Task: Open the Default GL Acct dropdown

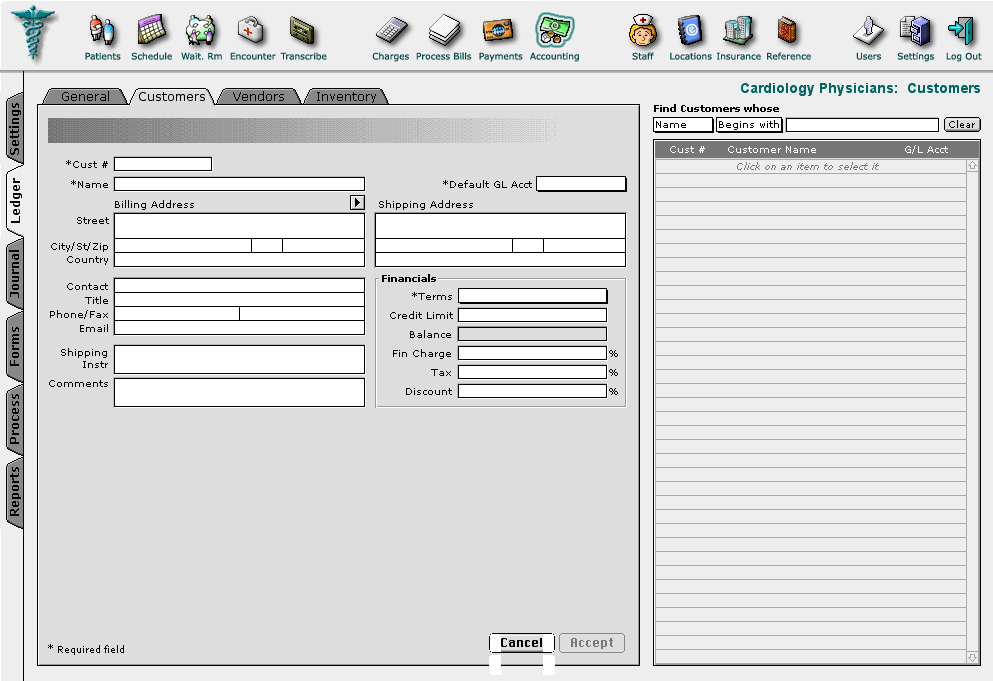Action: click(581, 184)
